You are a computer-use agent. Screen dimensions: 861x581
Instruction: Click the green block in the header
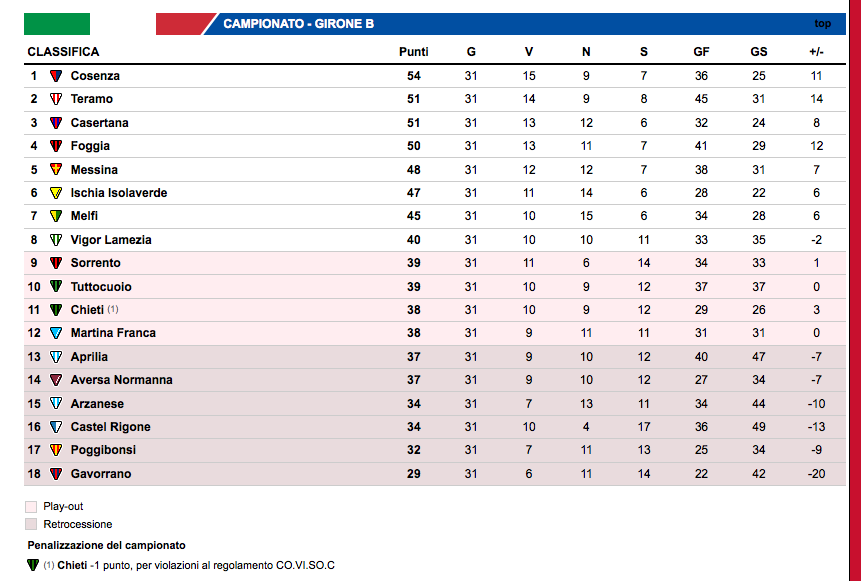pyautogui.click(x=57, y=24)
